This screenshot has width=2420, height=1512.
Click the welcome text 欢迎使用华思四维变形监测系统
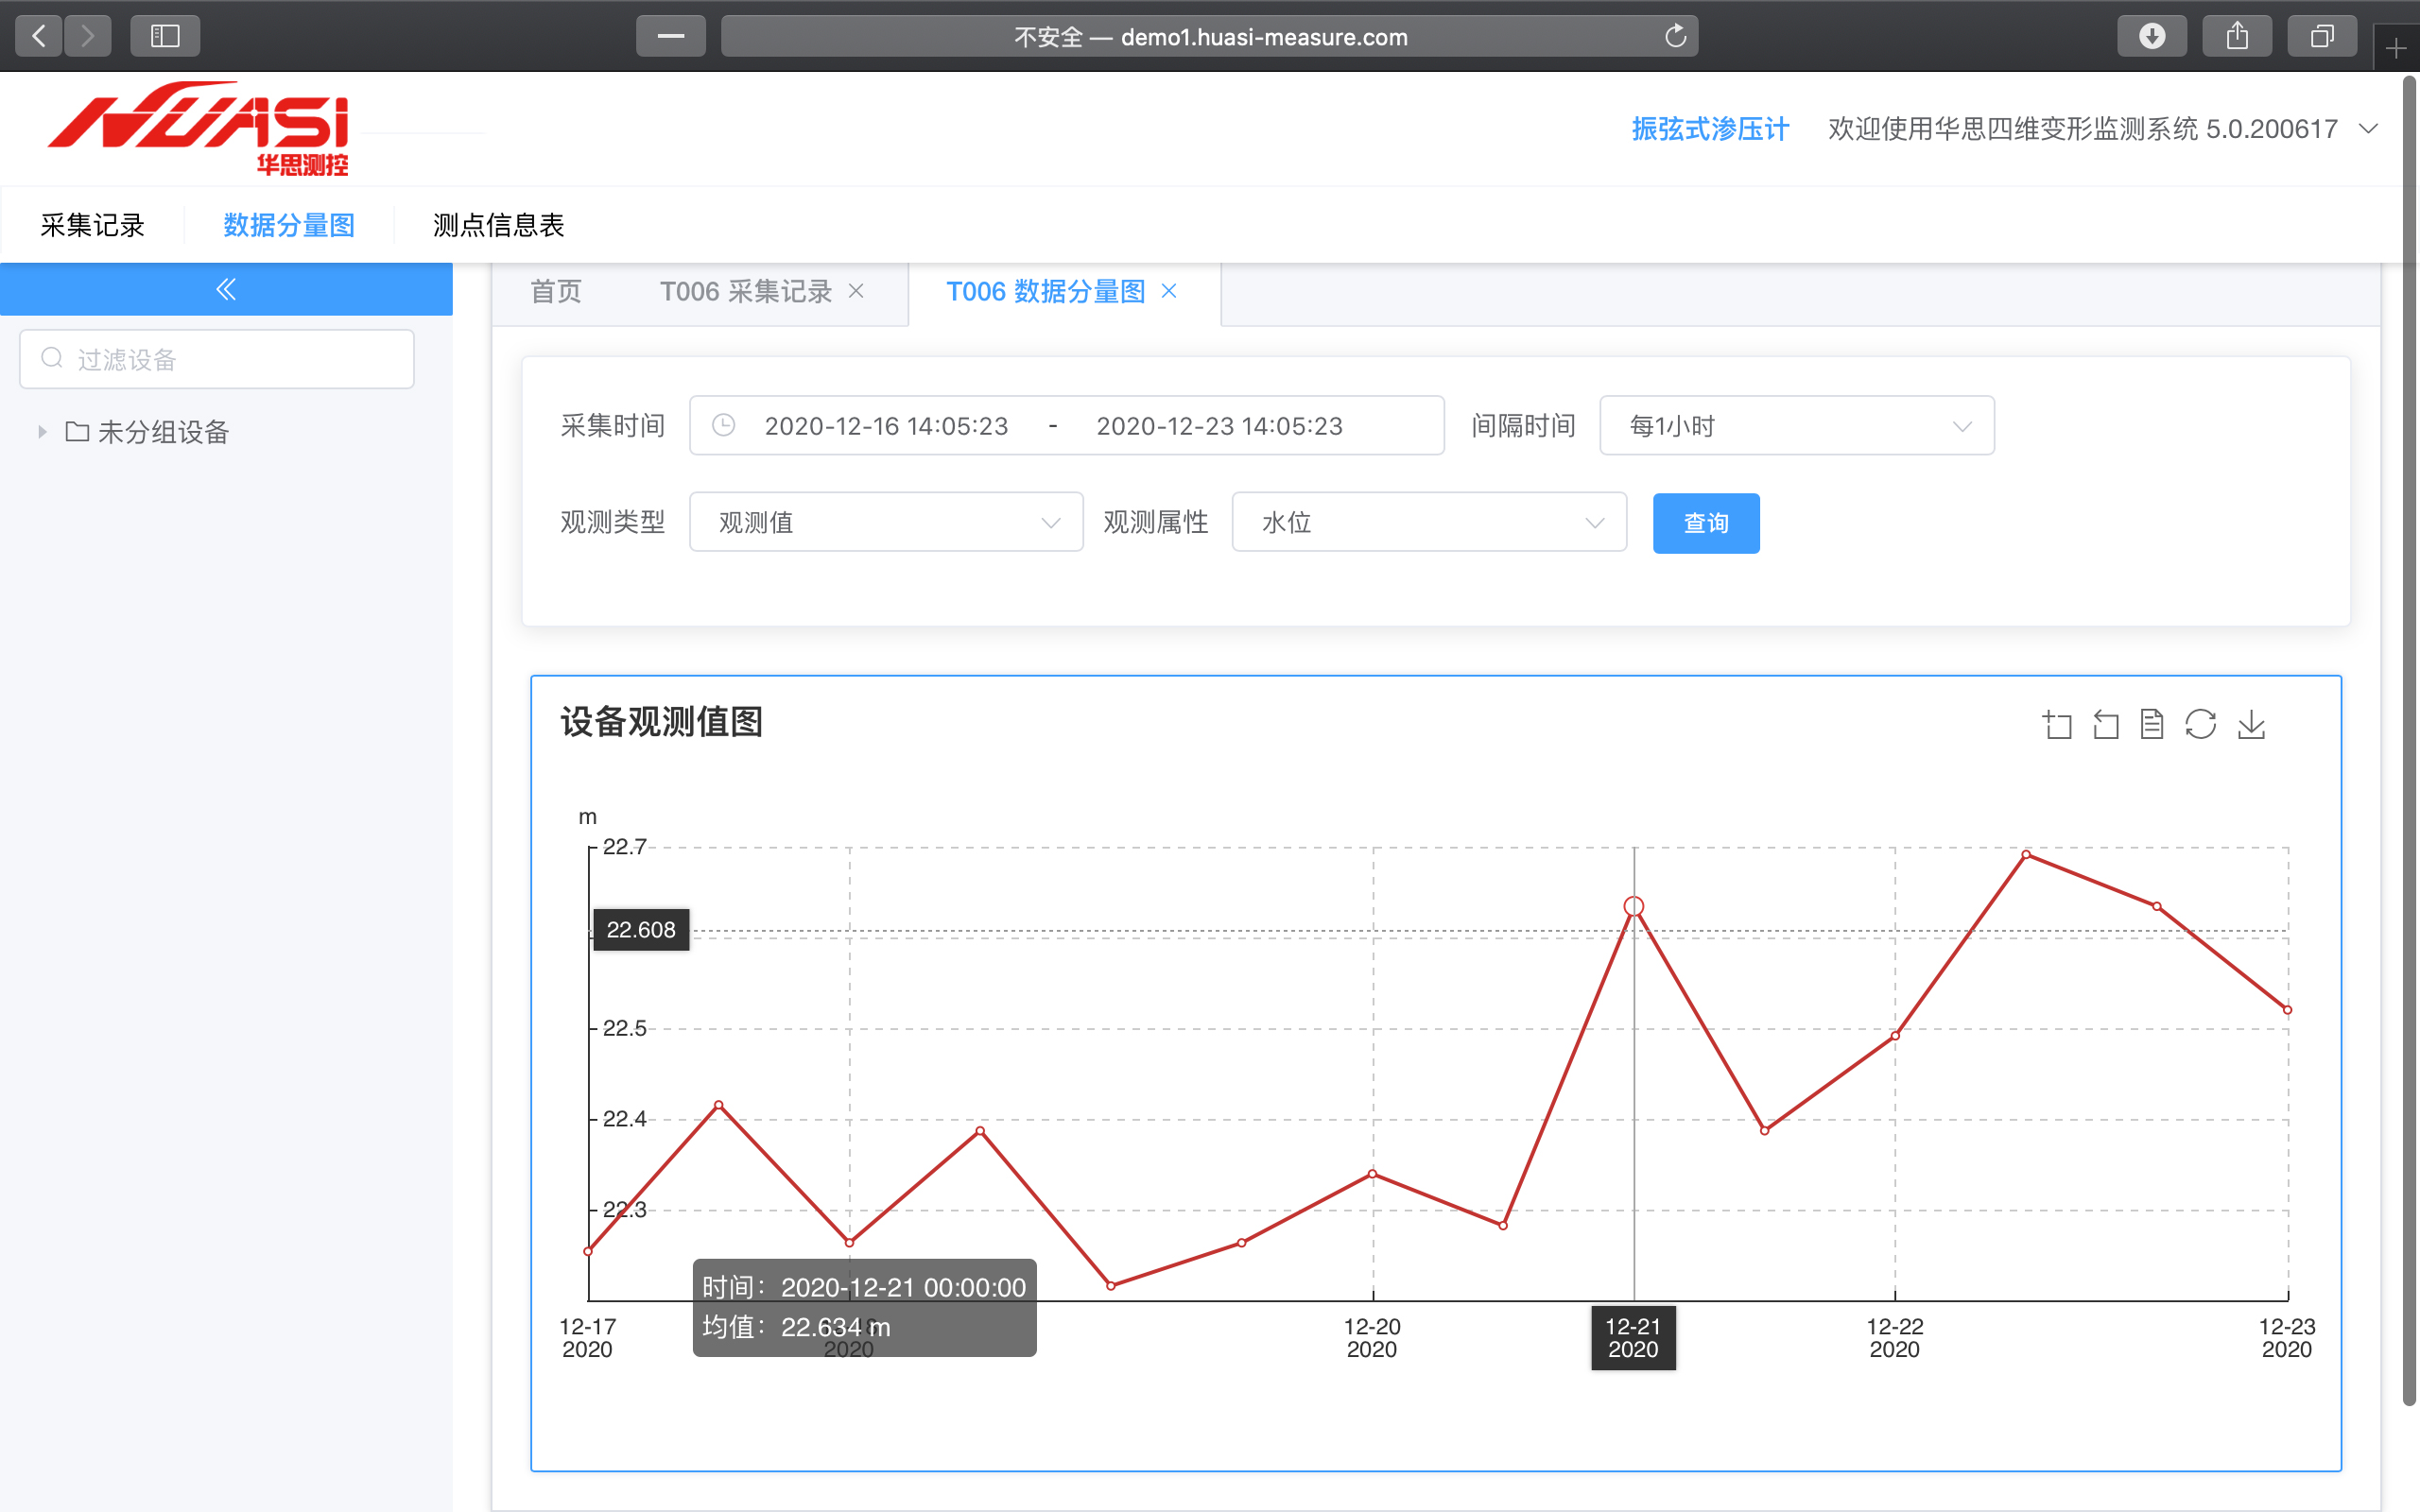[x=2012, y=129]
